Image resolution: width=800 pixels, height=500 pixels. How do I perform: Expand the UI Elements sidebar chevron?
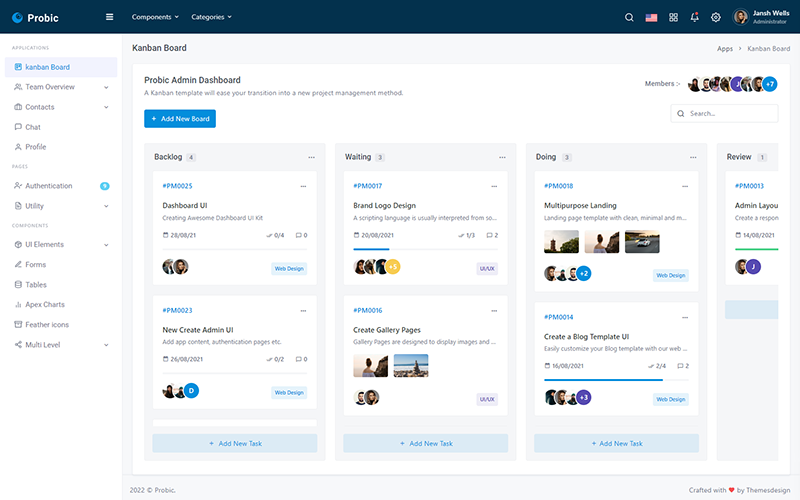(x=106, y=245)
